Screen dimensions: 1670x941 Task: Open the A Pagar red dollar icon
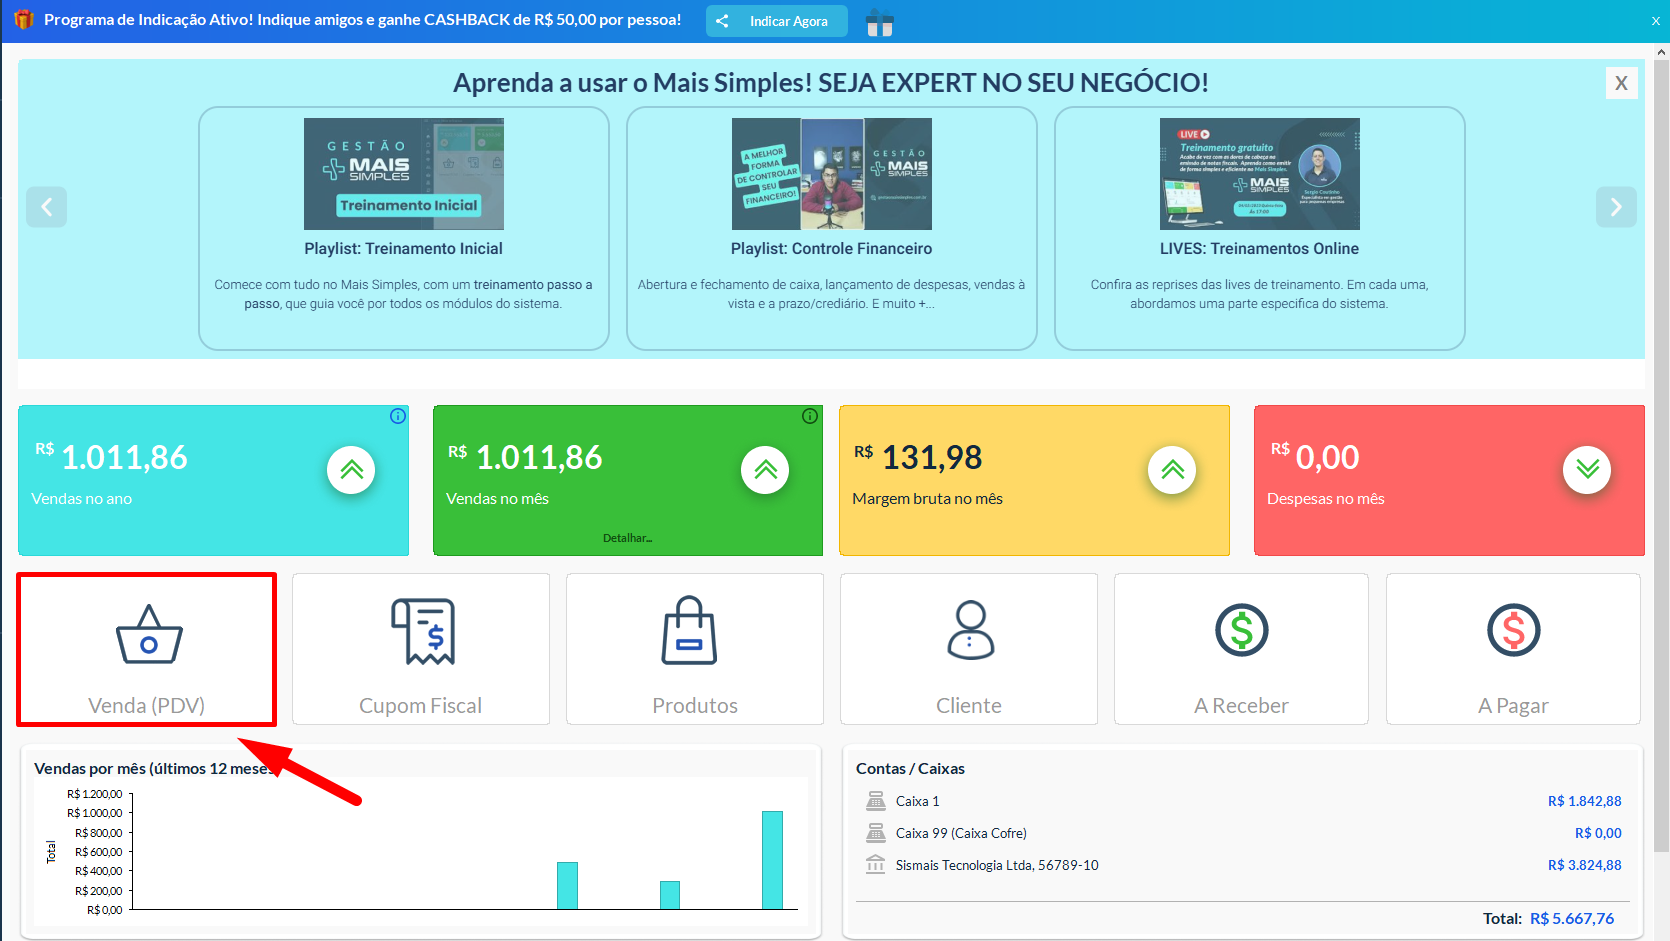pyautogui.click(x=1513, y=631)
